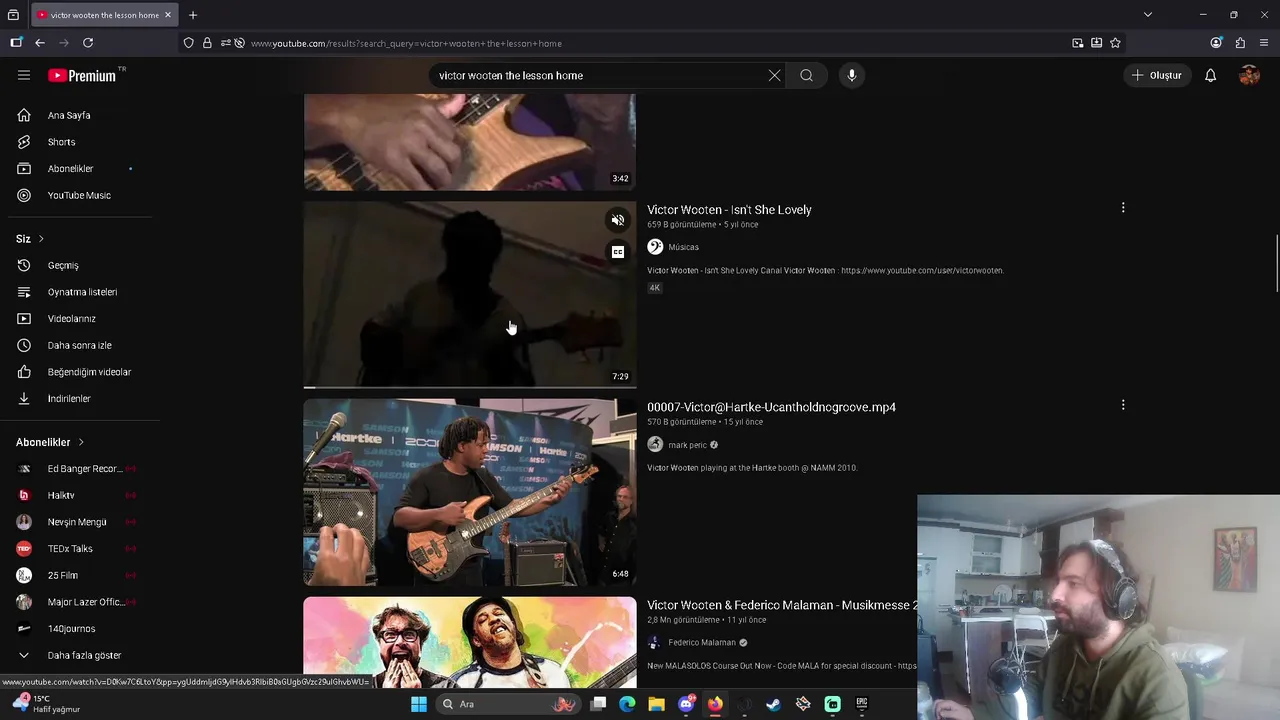Open the shield tracking protection icon
Image resolution: width=1280 pixels, height=720 pixels.
pos(188,43)
